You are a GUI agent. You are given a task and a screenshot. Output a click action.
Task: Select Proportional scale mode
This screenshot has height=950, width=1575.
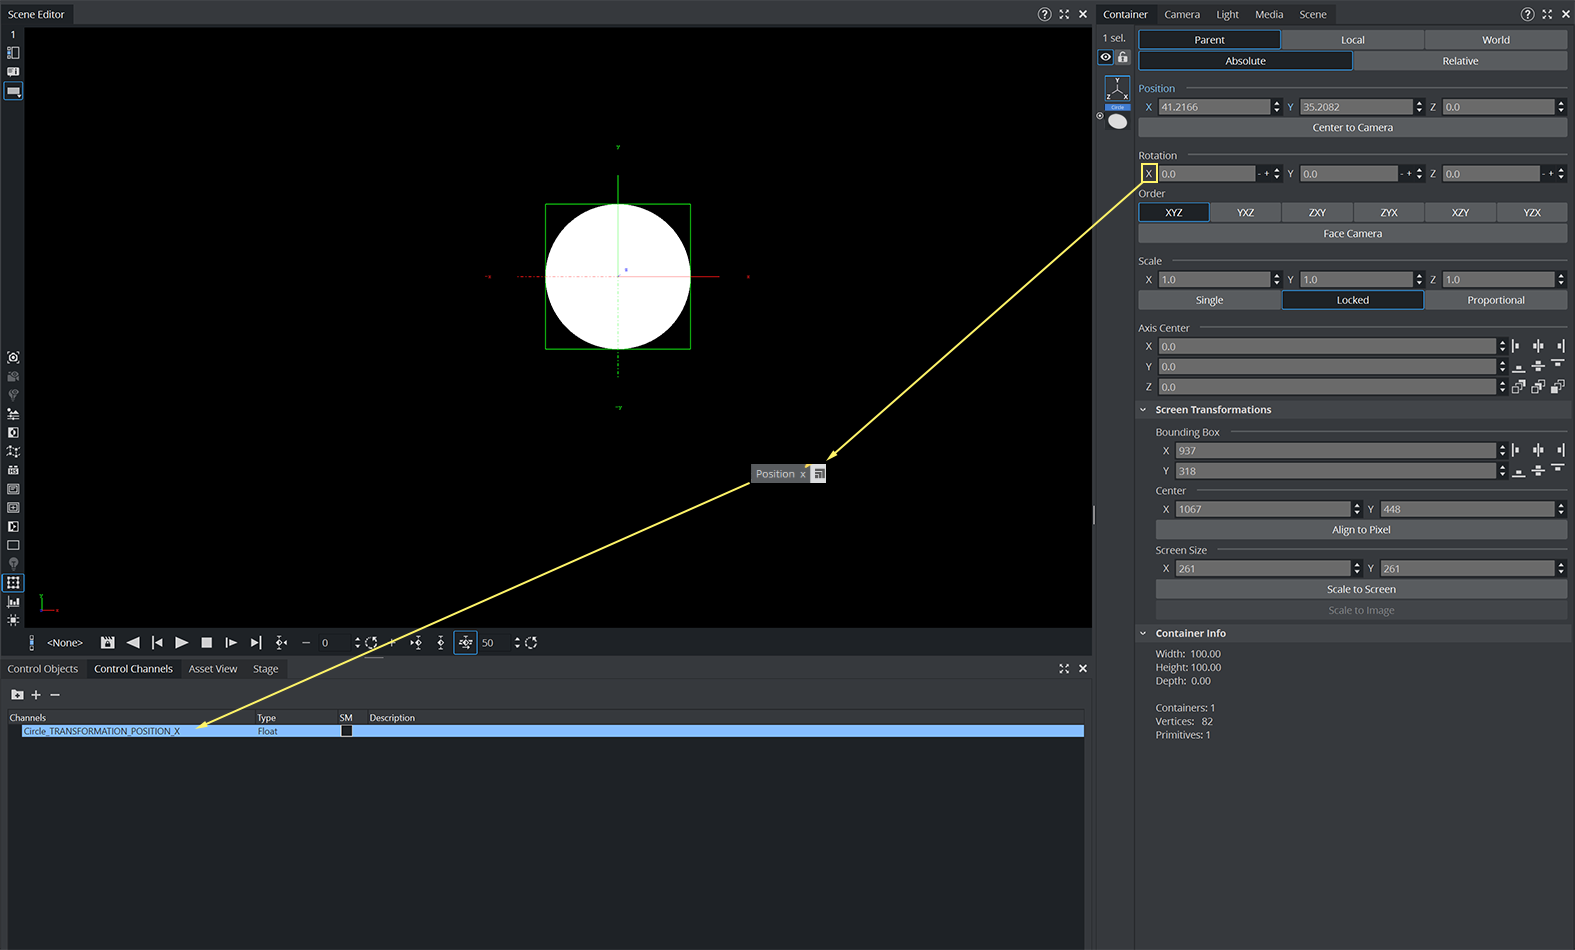(x=1495, y=300)
